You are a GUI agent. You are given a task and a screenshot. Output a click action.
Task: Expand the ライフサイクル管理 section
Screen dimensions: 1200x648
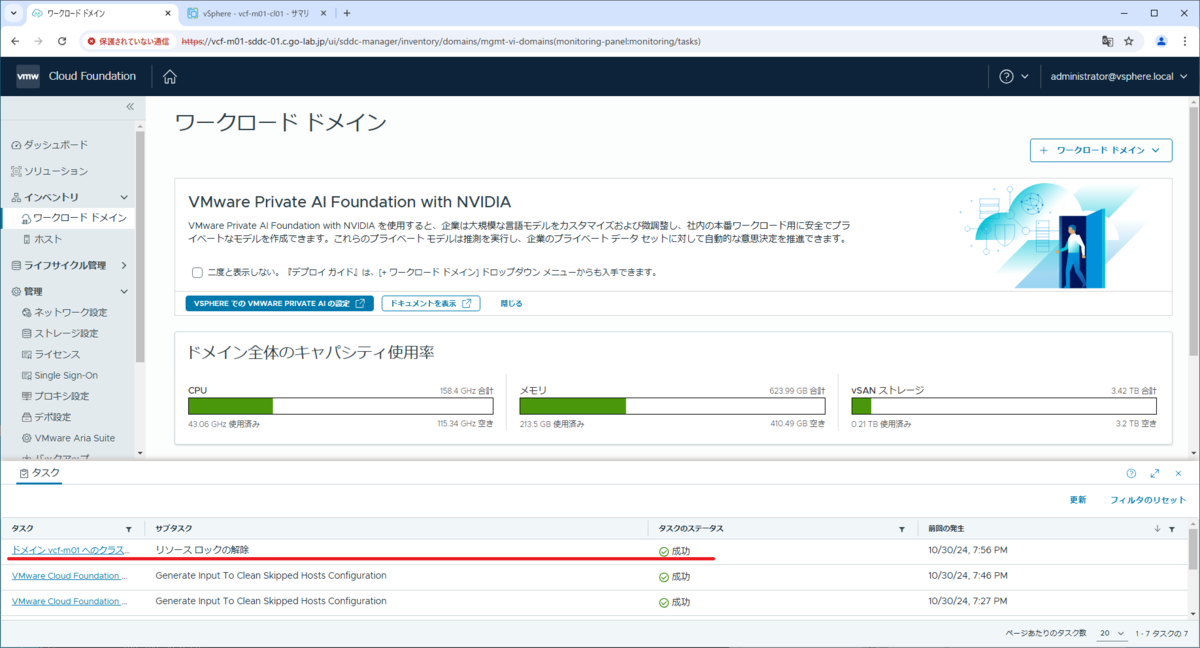(124, 265)
